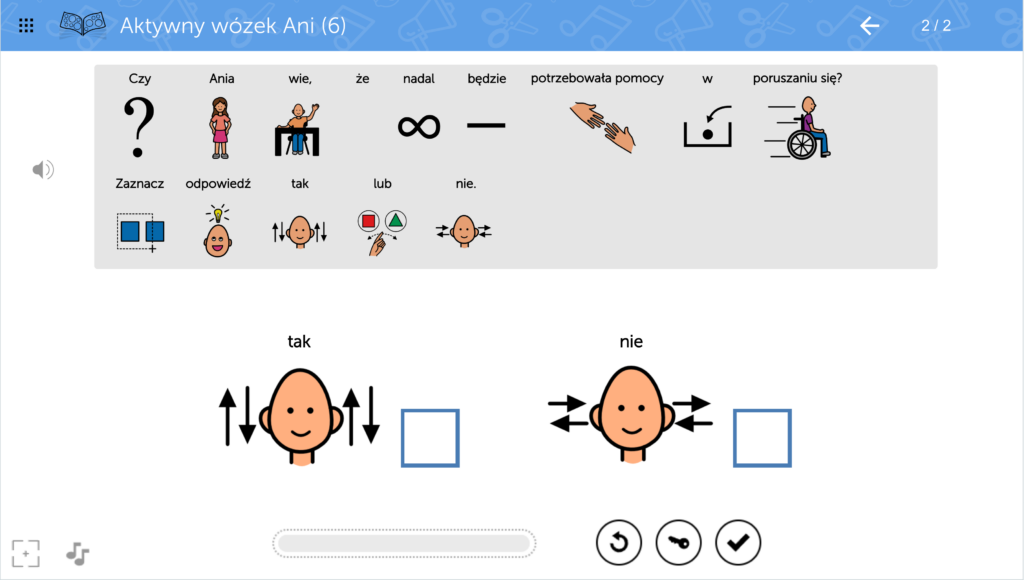Play audio with the speaker icon
This screenshot has width=1024, height=580.
[x=43, y=170]
